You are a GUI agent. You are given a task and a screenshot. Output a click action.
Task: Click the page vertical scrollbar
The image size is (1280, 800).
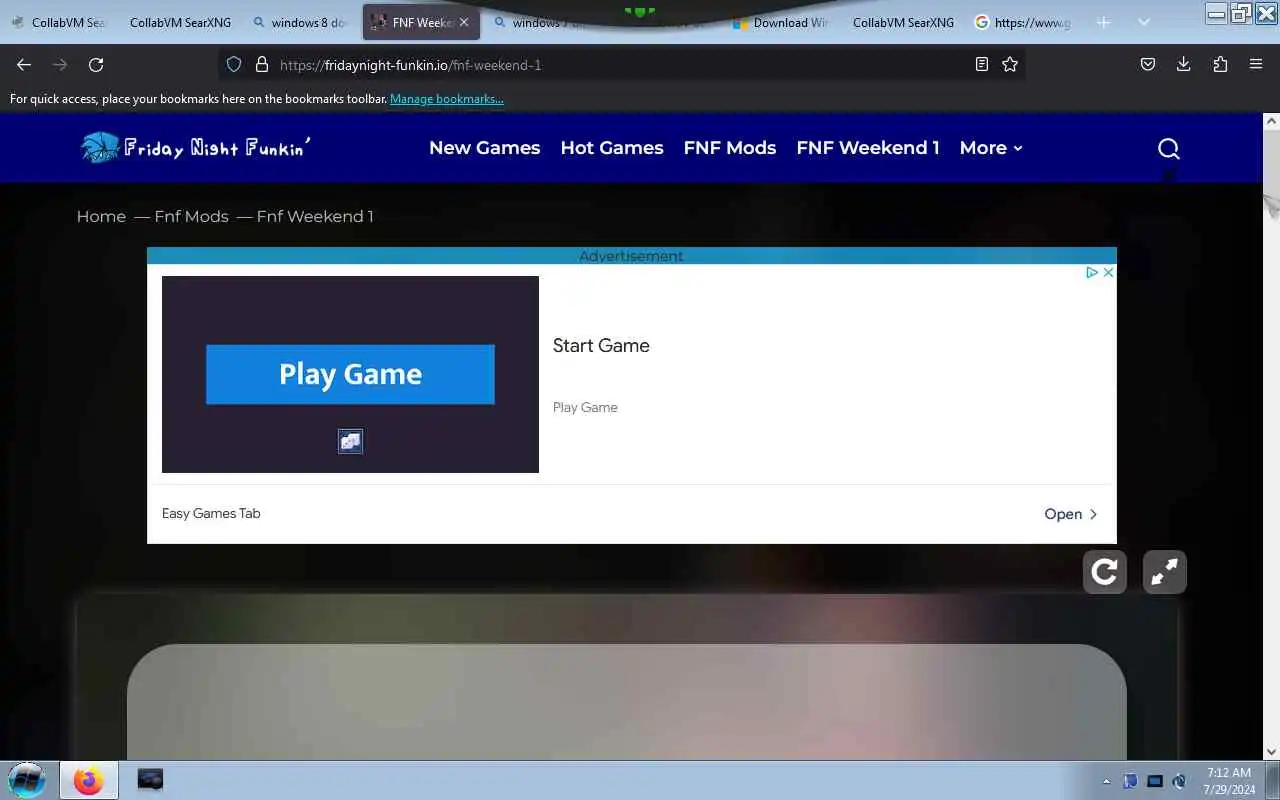(1272, 435)
